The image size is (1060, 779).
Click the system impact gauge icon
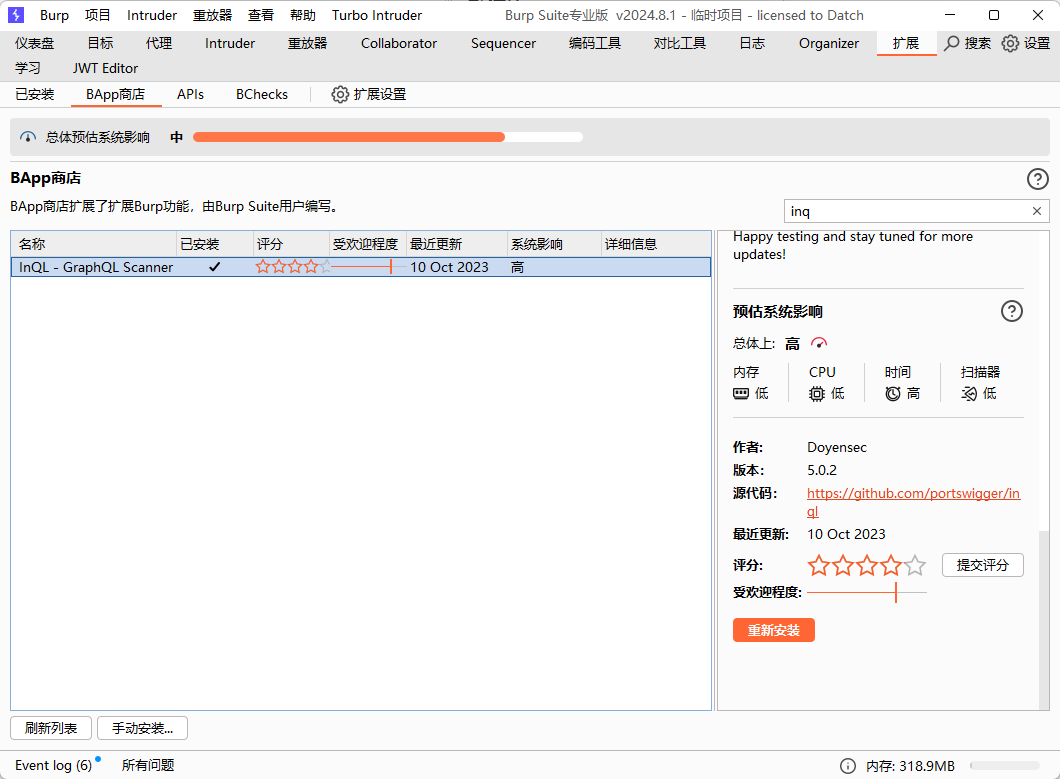pos(28,137)
